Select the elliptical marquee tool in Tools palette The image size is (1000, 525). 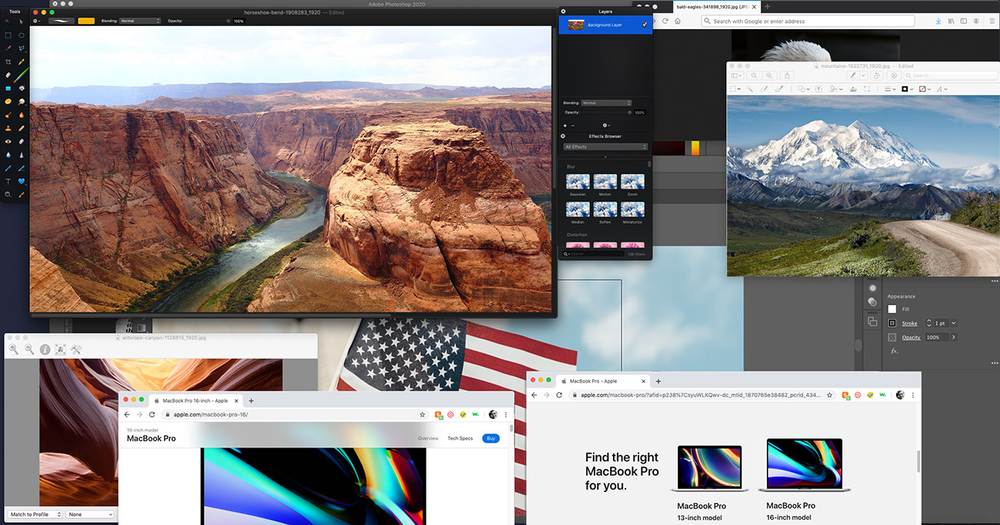pos(21,35)
